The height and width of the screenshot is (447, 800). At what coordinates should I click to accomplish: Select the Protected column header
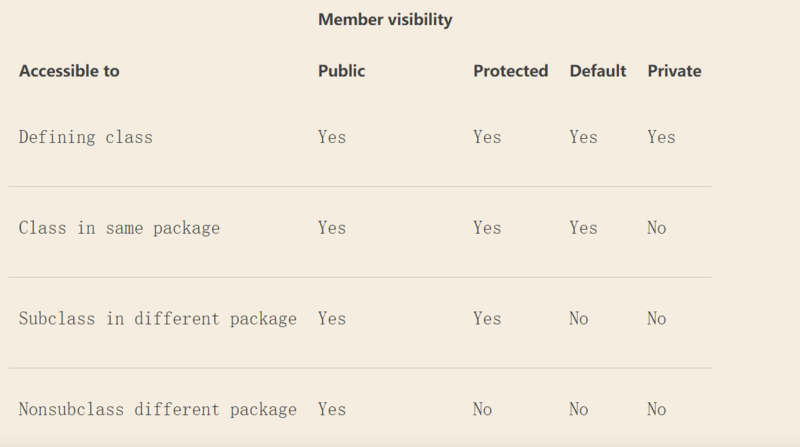click(510, 71)
